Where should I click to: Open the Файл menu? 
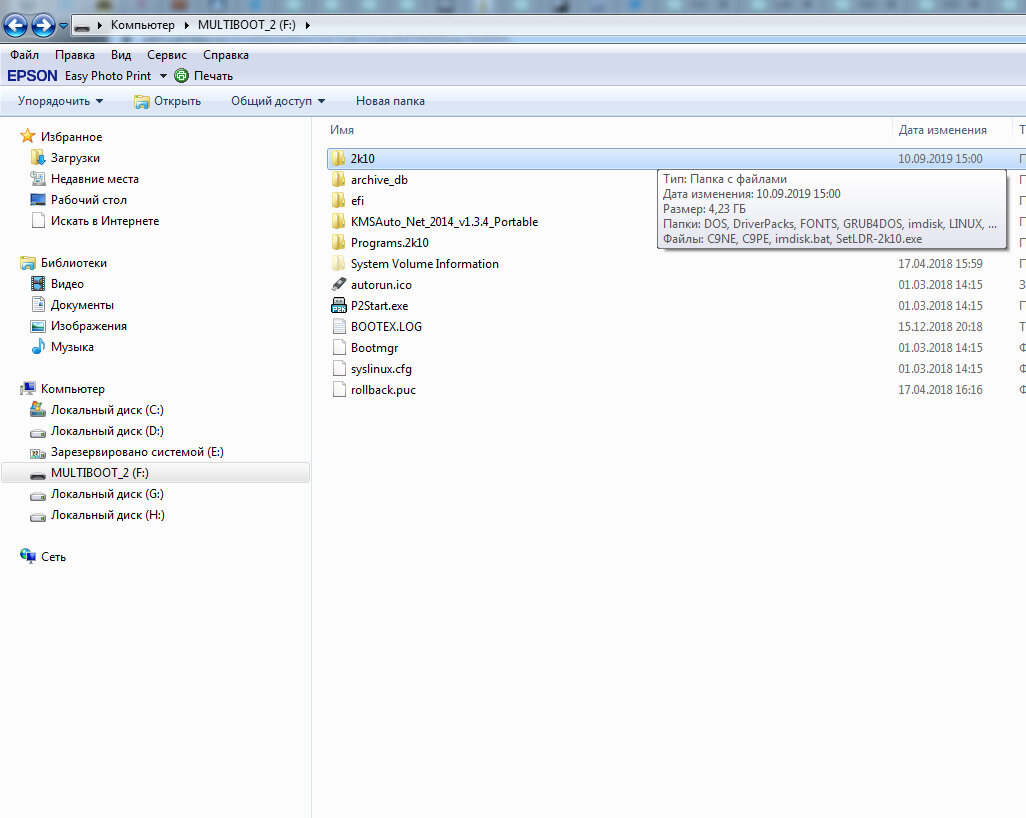[x=24, y=55]
